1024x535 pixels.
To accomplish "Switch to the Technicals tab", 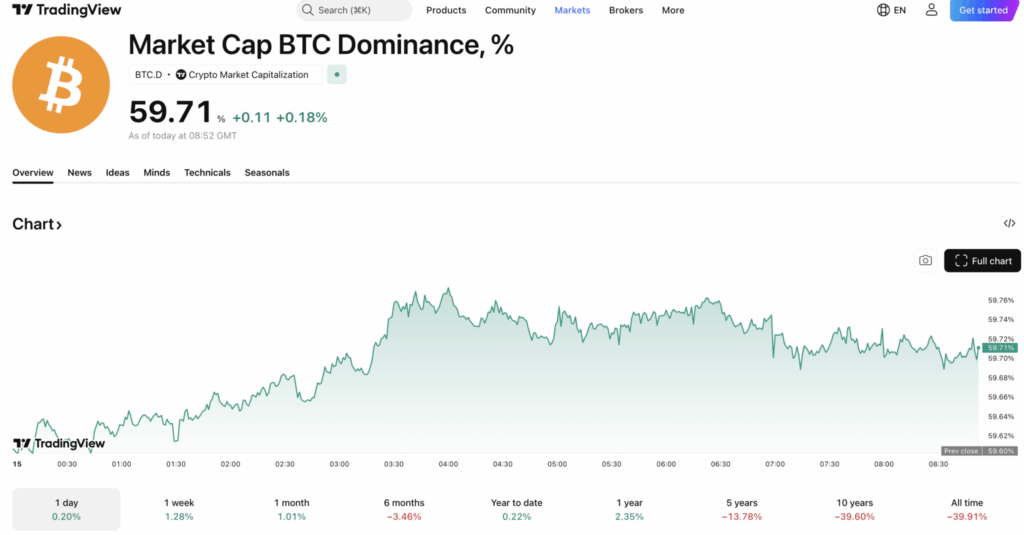I will 207,172.
